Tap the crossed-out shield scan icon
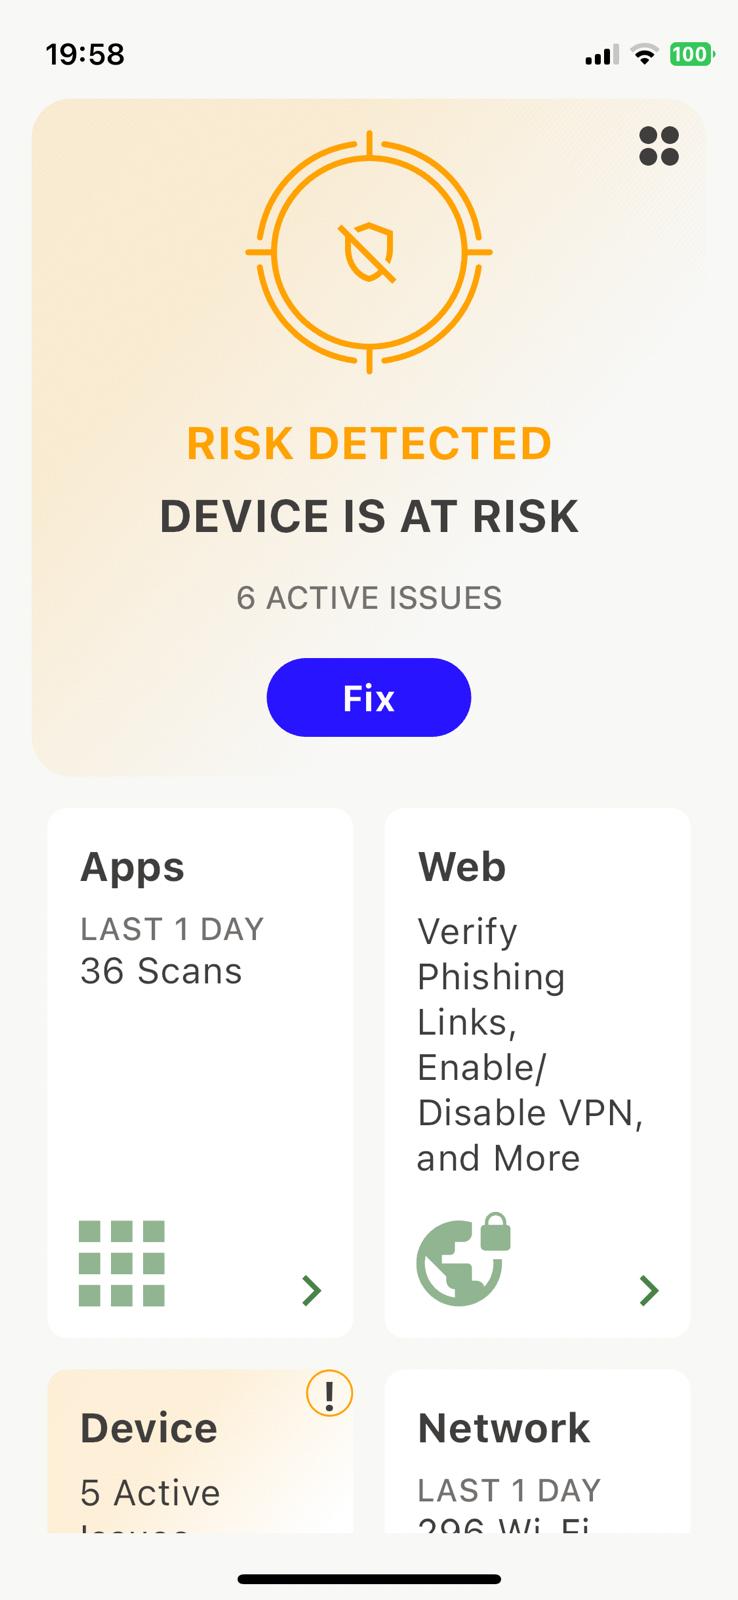 369,252
